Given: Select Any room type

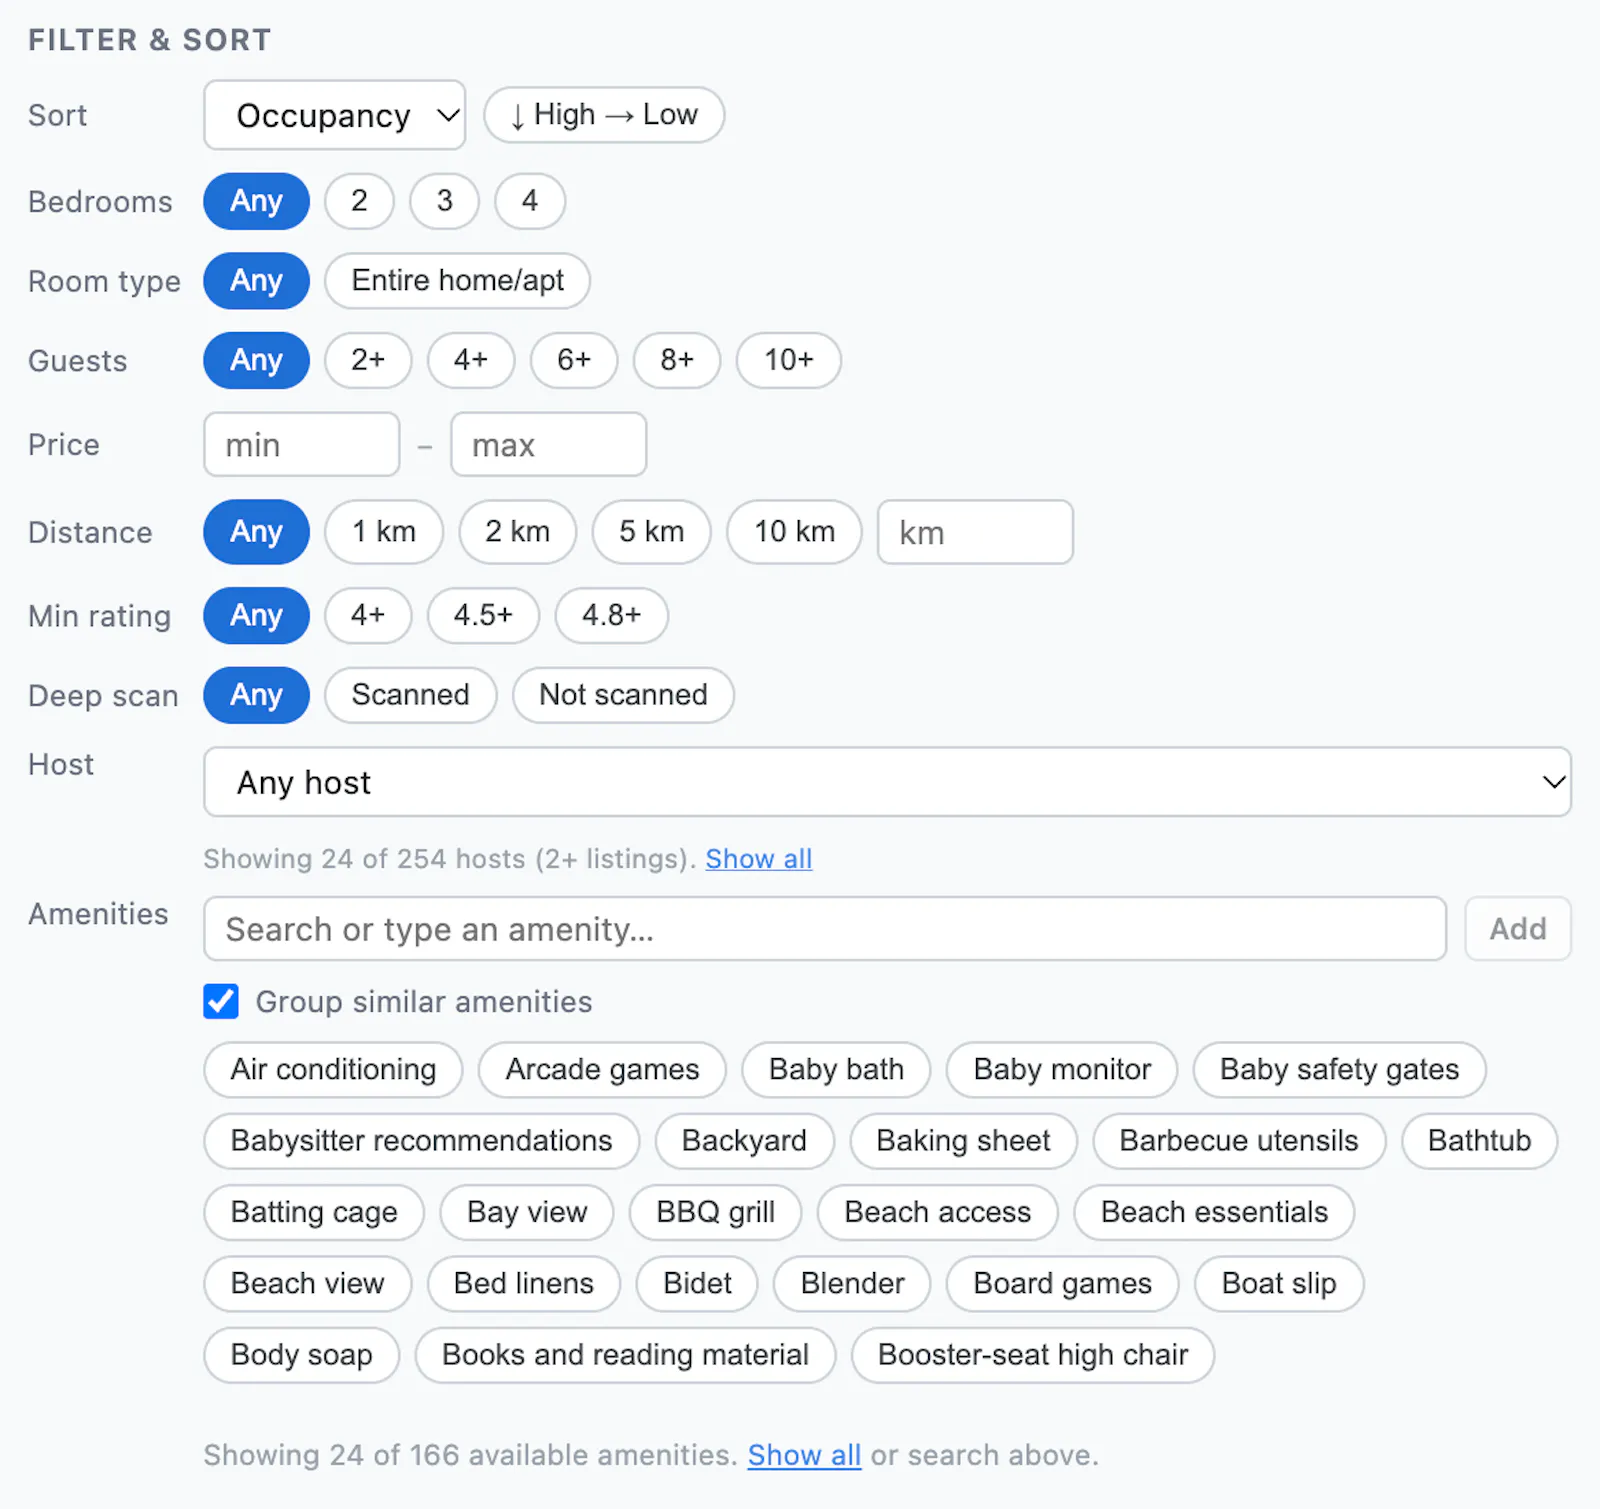Looking at the screenshot, I should [256, 281].
